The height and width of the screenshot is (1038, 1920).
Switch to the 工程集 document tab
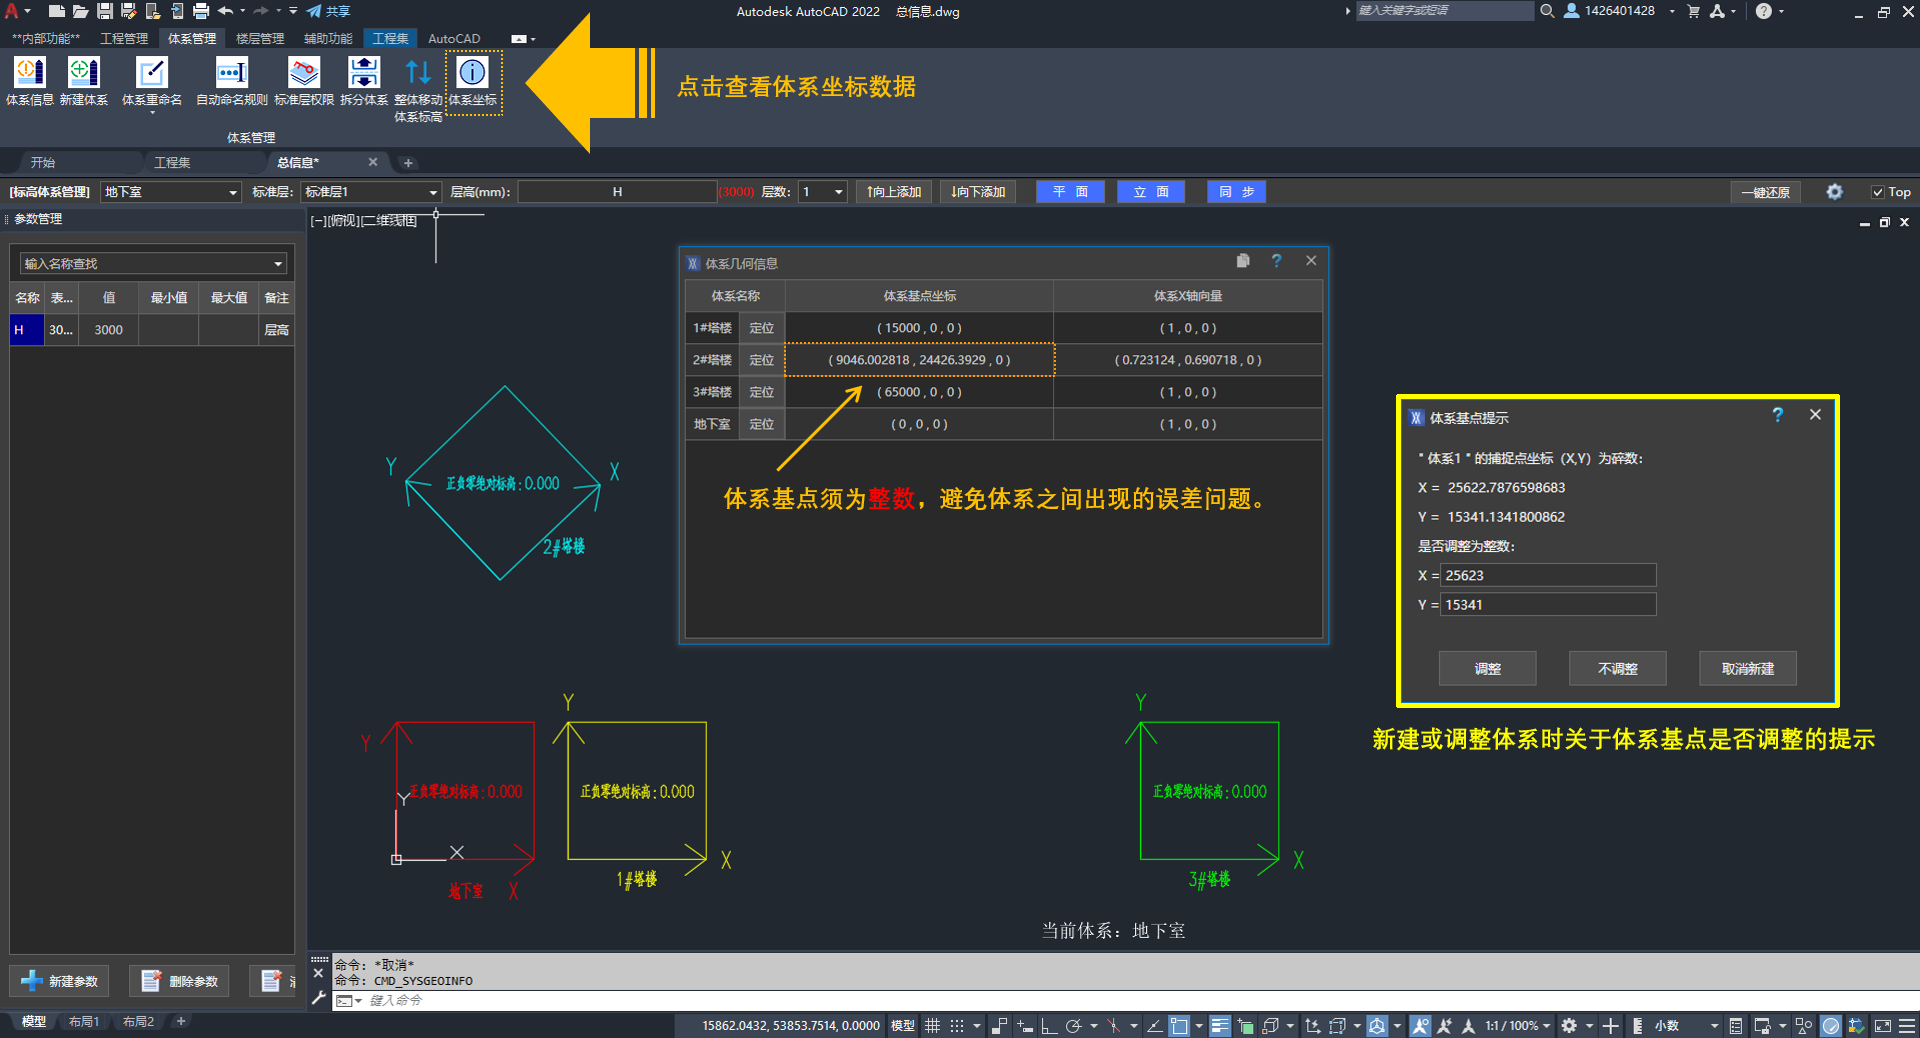click(172, 162)
